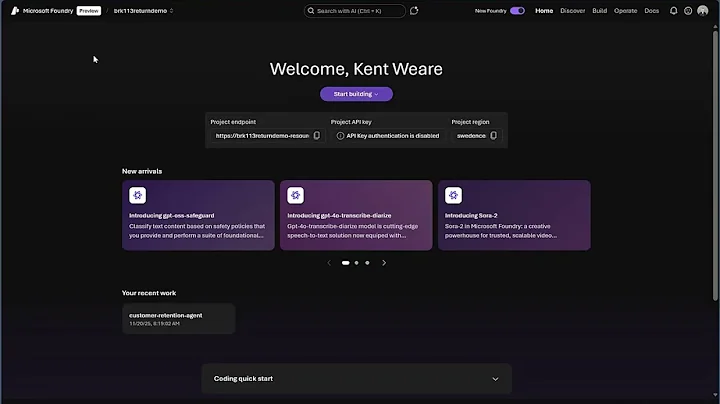Click the 'swedence' region text

tap(471, 136)
